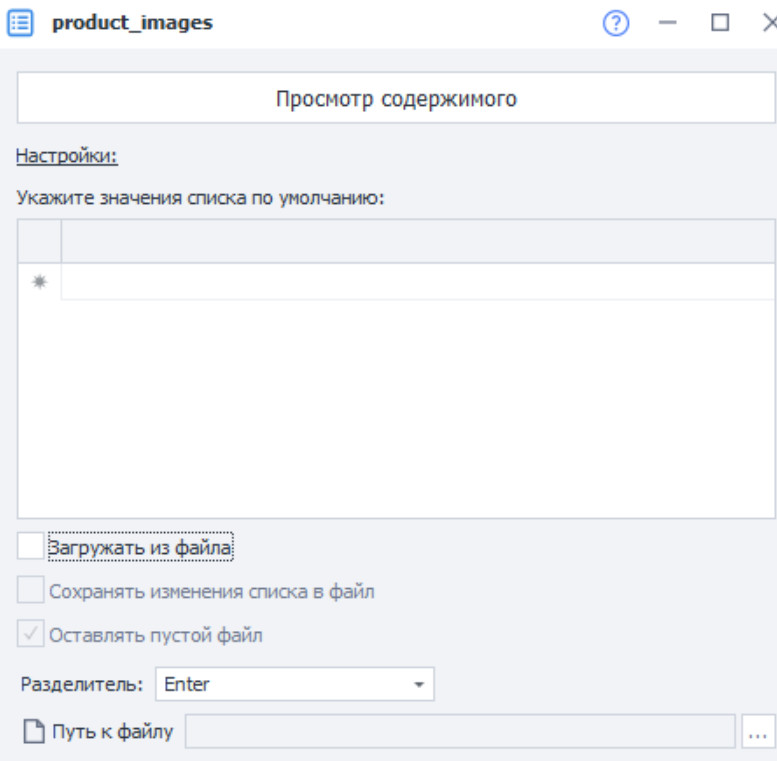
Task: Click the empty area of the values list
Action: pyautogui.click(x=396, y=408)
